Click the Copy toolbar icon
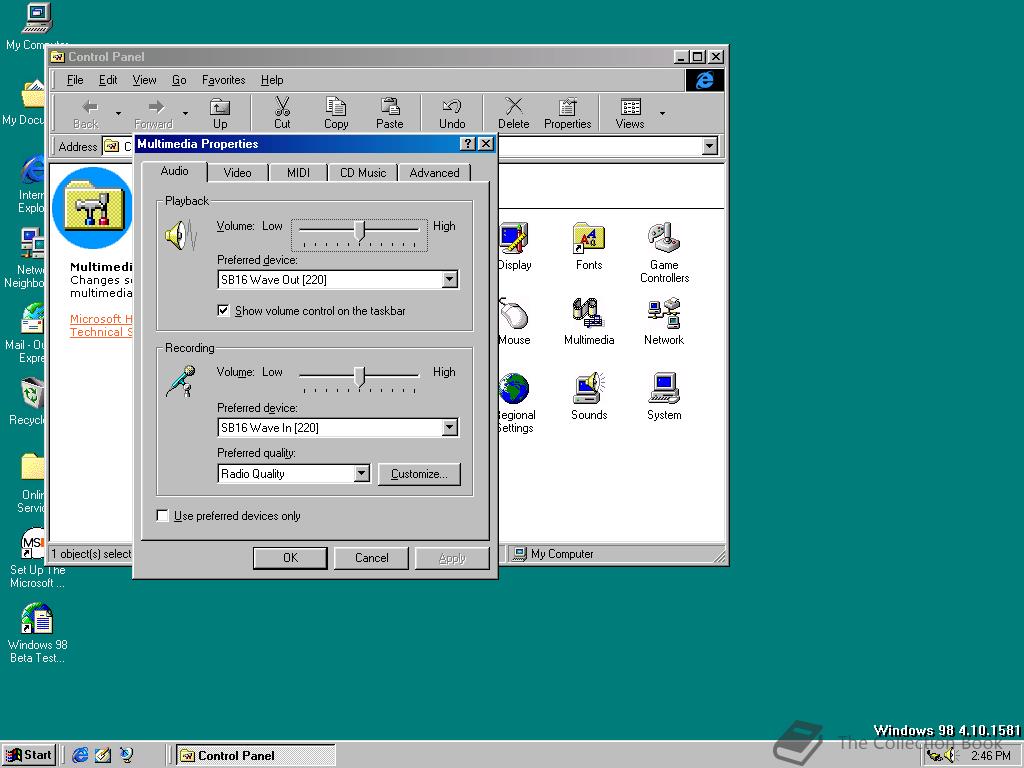 (336, 111)
